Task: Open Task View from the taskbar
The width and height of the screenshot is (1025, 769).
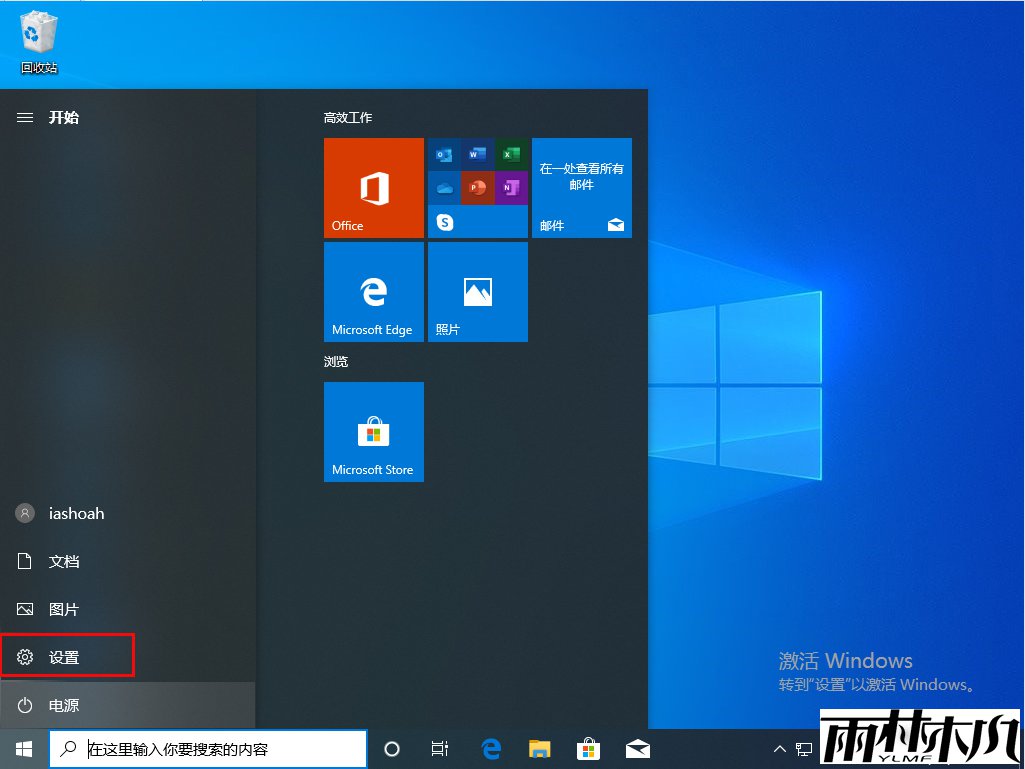Action: tap(440, 748)
